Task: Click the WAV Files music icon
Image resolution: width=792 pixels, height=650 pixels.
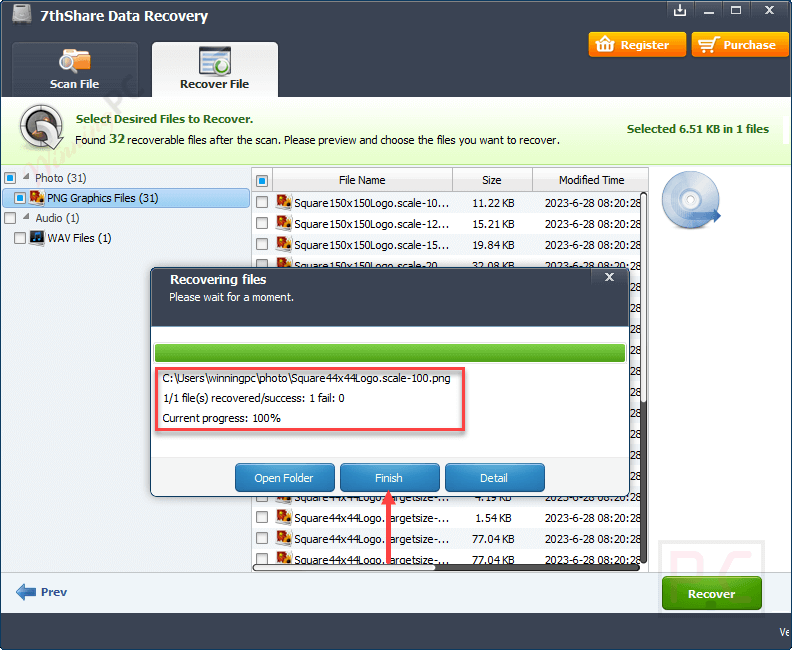Action: [37, 237]
